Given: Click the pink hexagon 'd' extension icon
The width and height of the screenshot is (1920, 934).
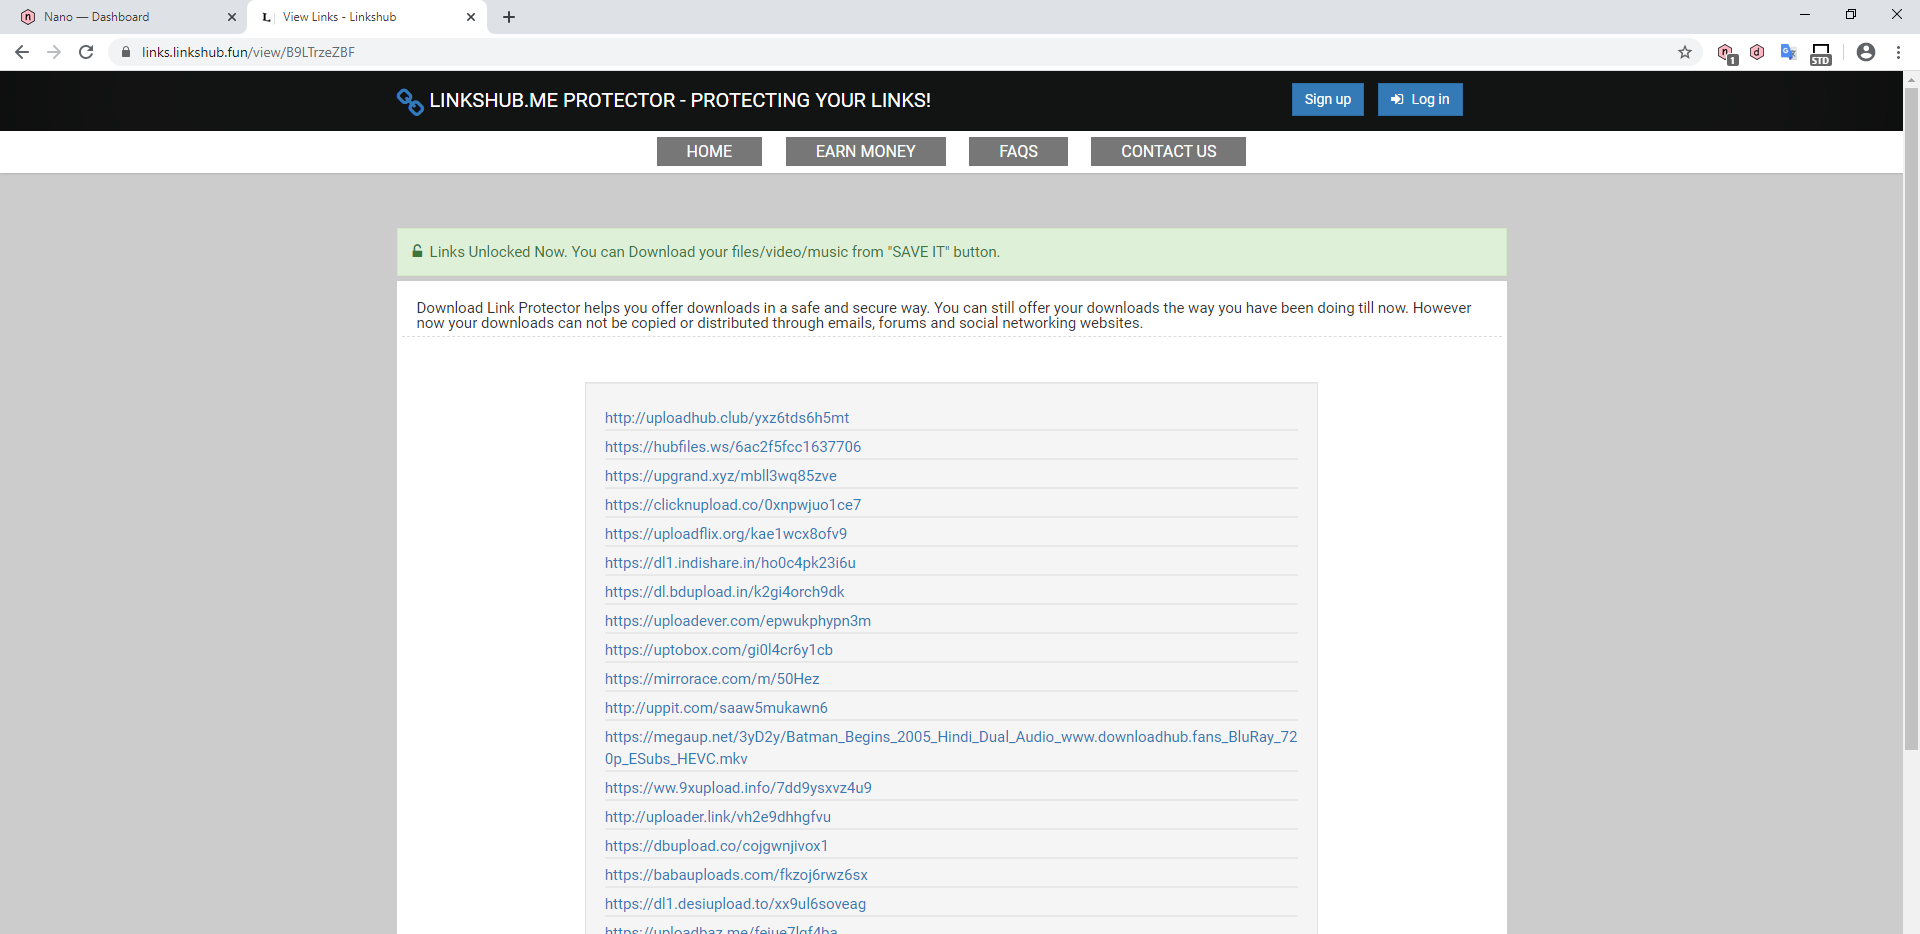Looking at the screenshot, I should 1758,52.
